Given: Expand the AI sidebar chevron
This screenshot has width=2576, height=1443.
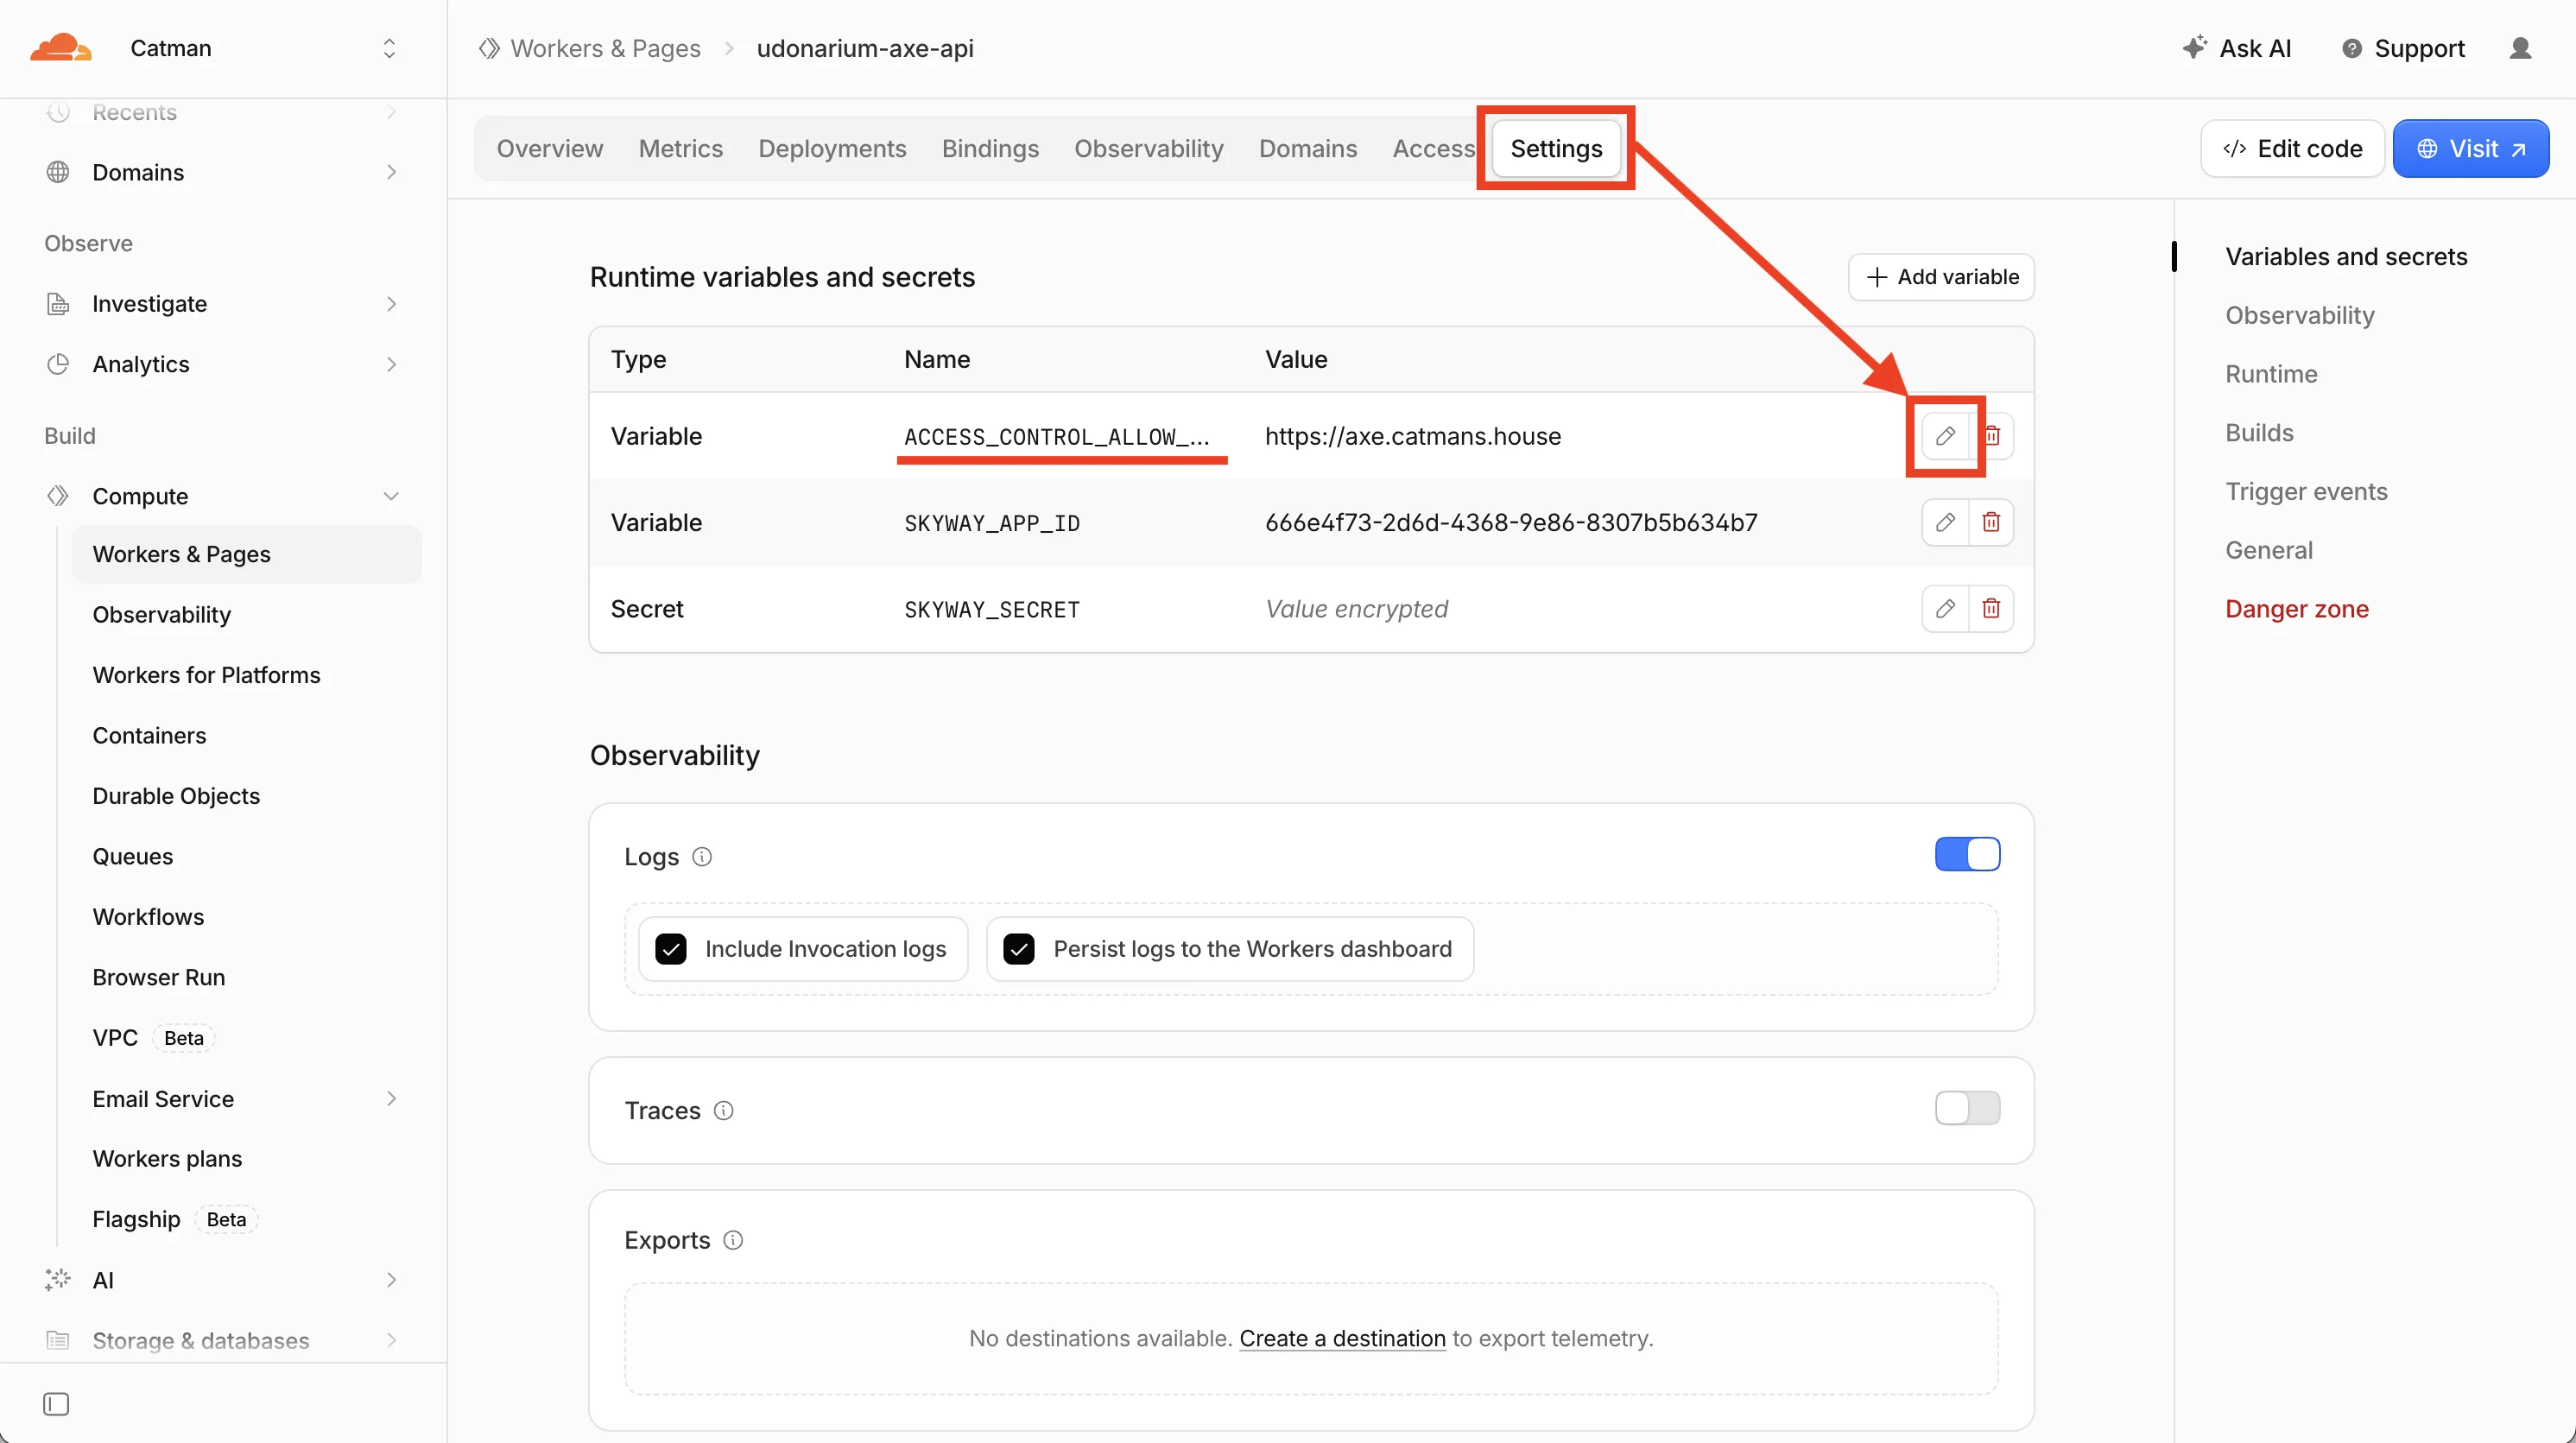Looking at the screenshot, I should pyautogui.click(x=391, y=1280).
